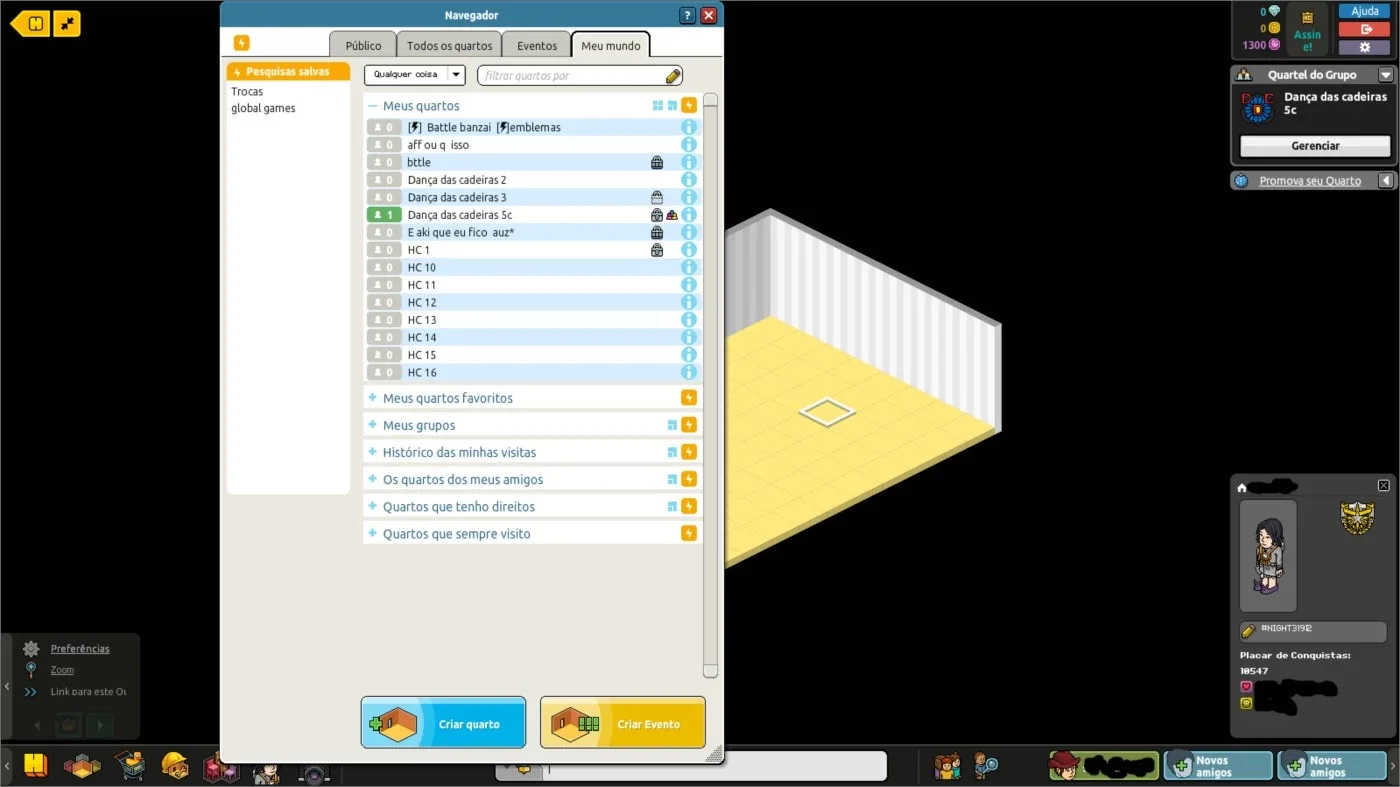Screen dimensions: 1400x787
Task: Open the avatar icon in bottom toolbar
Action: (267, 772)
